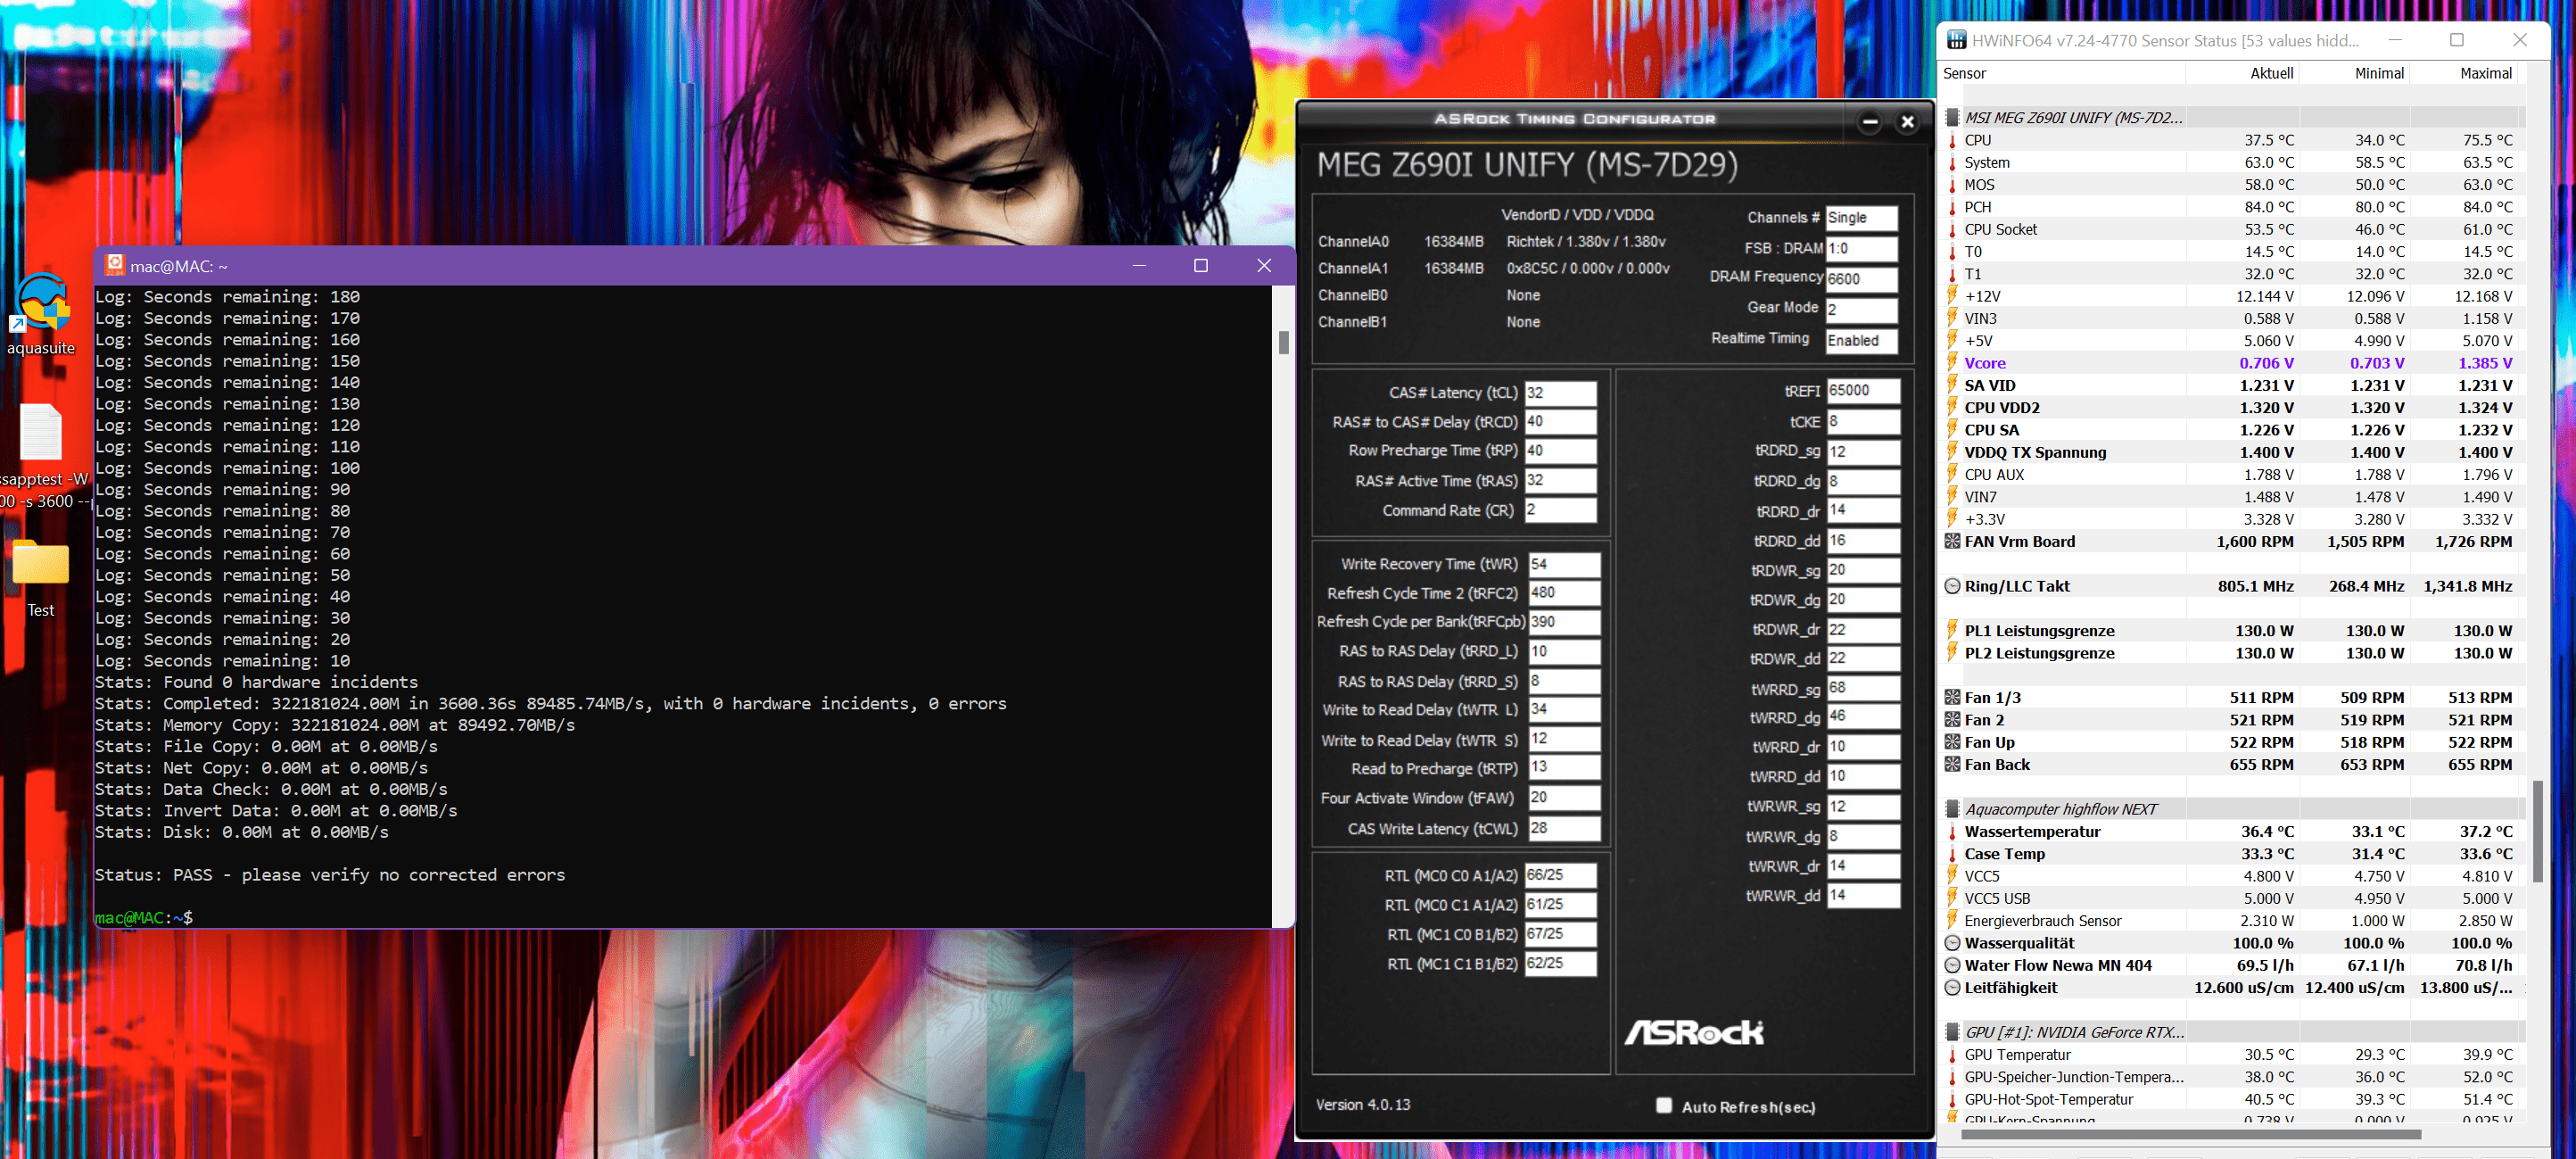Click the terminal vertical scrollbar thumb
The width and height of the screenshot is (2576, 1159).
coord(1283,342)
